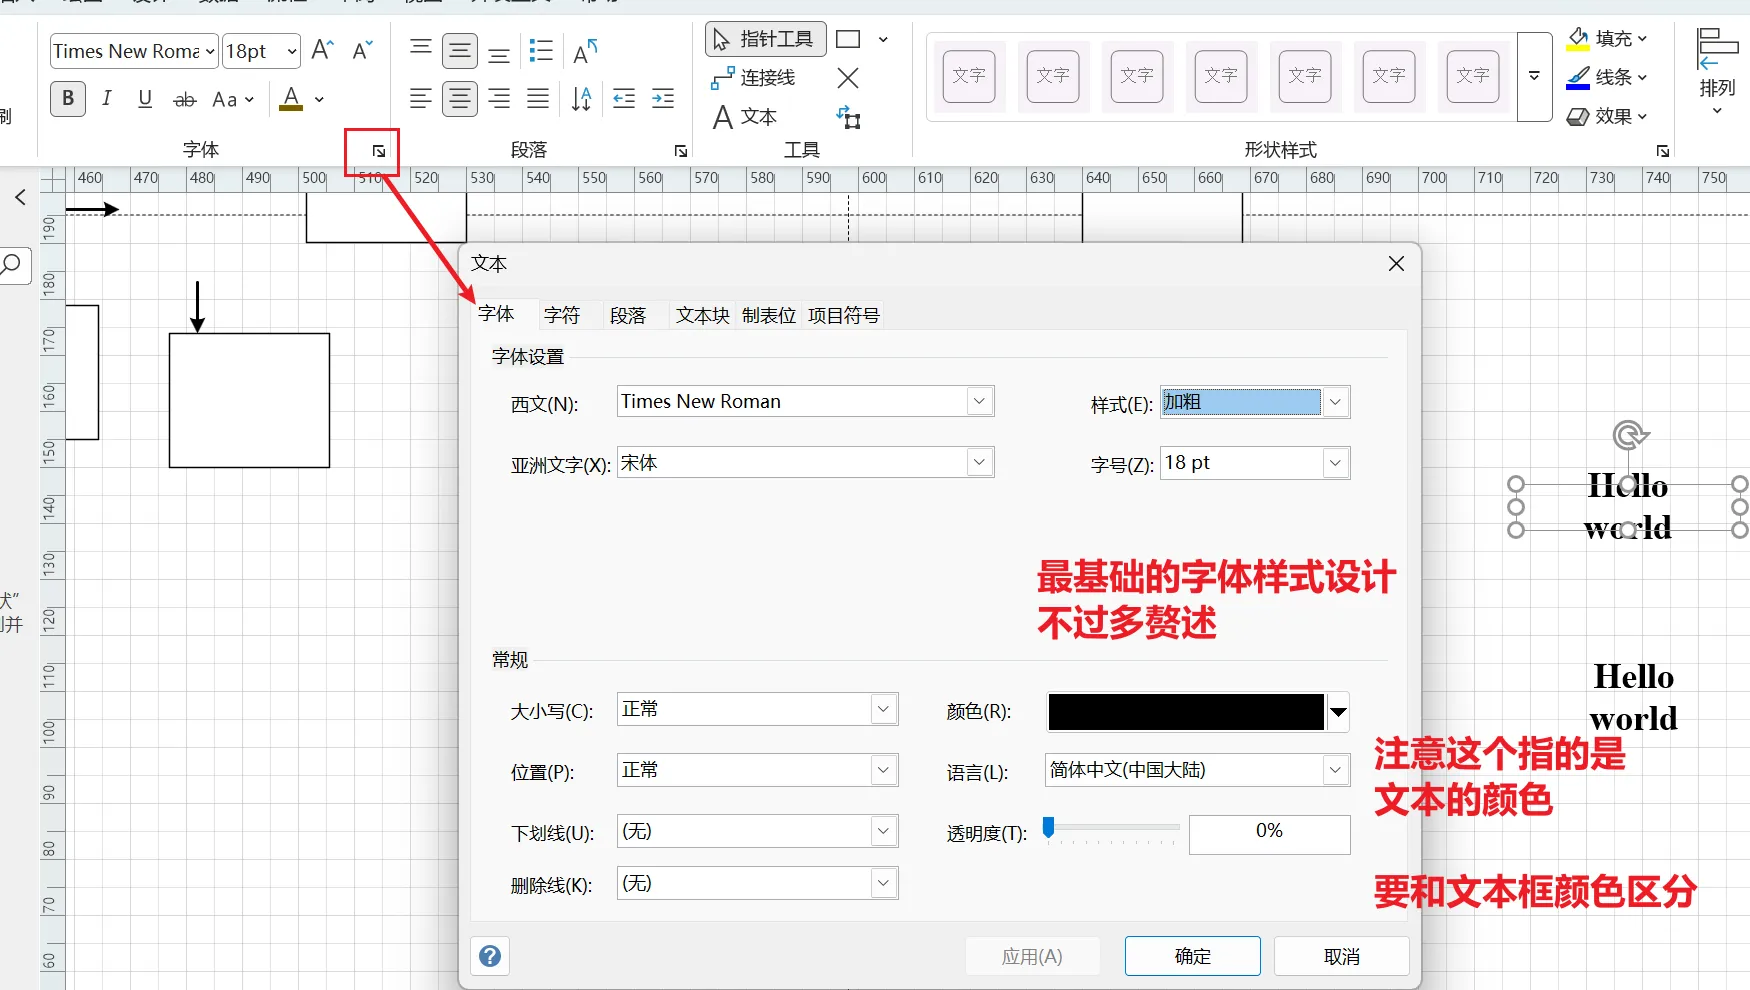
Task: Click 取消 to cancel dialog
Action: coord(1342,956)
